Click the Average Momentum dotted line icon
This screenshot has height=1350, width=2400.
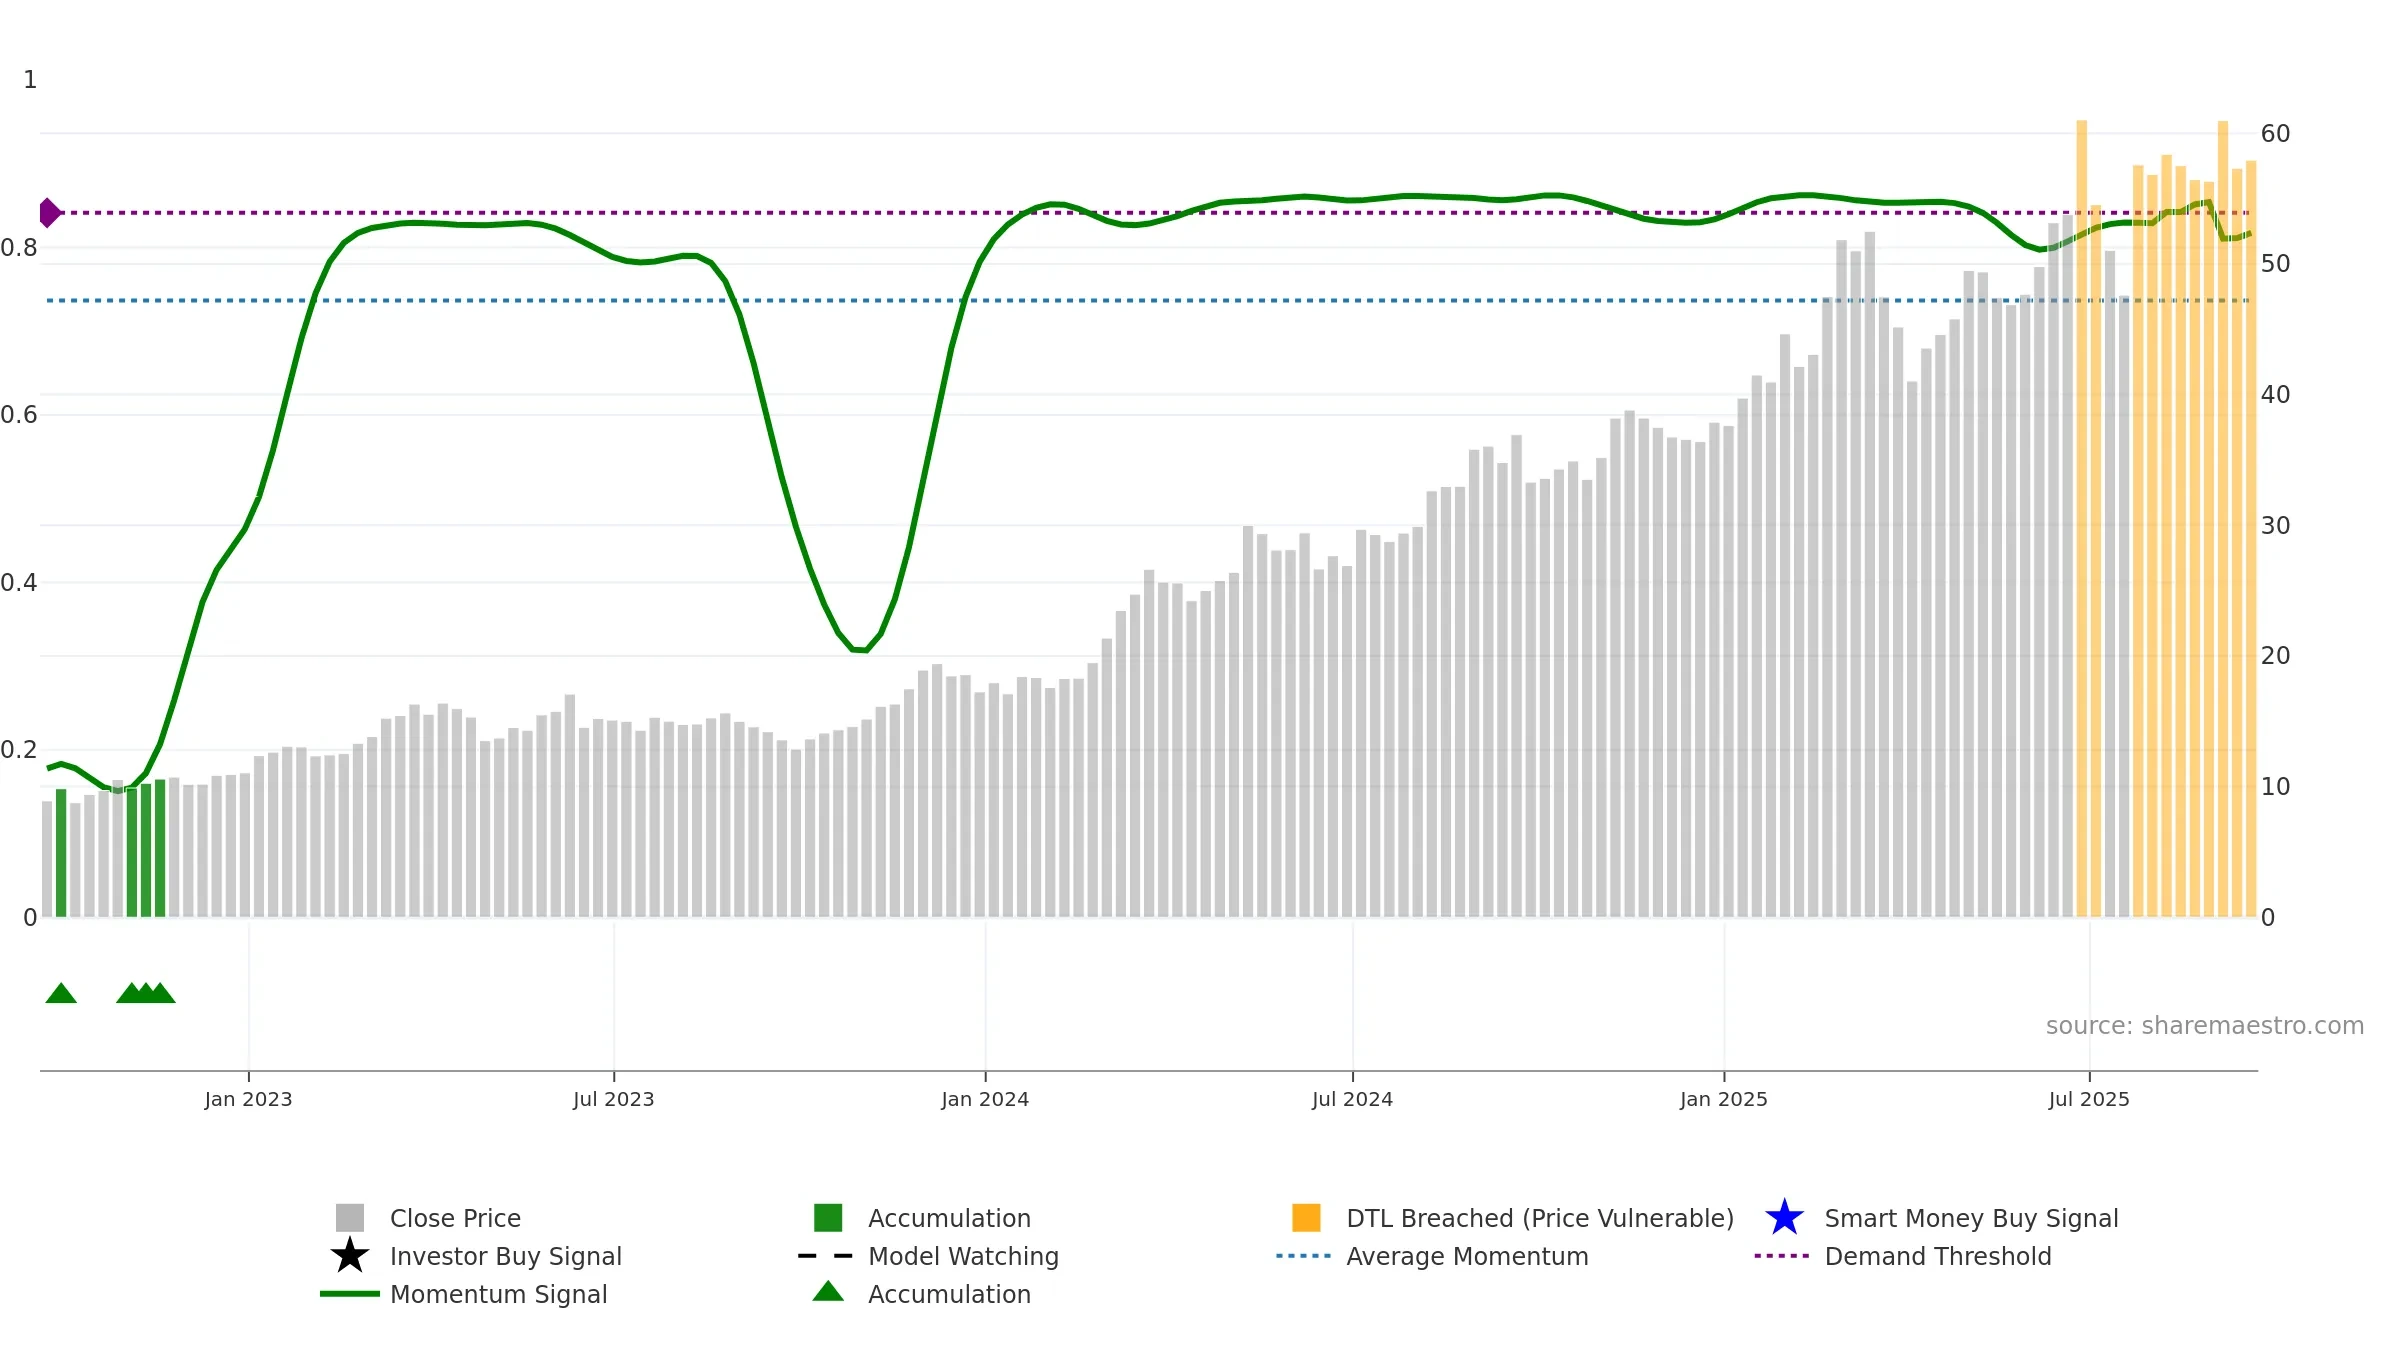point(1304,1256)
